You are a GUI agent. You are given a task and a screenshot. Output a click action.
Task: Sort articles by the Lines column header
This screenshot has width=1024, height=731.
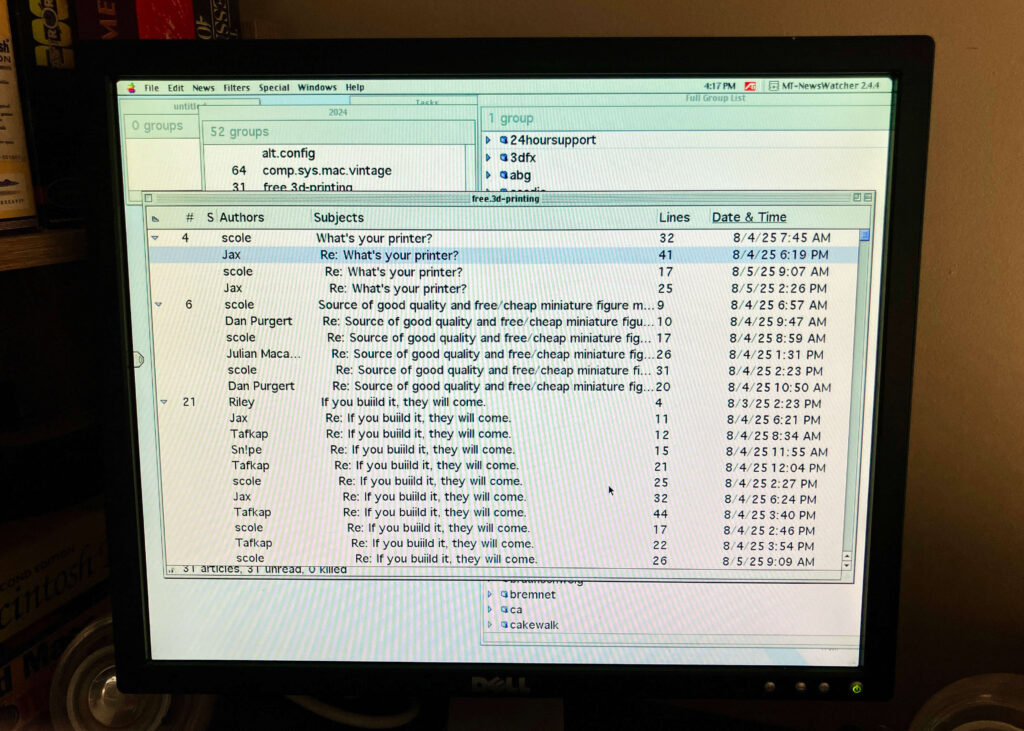(674, 217)
